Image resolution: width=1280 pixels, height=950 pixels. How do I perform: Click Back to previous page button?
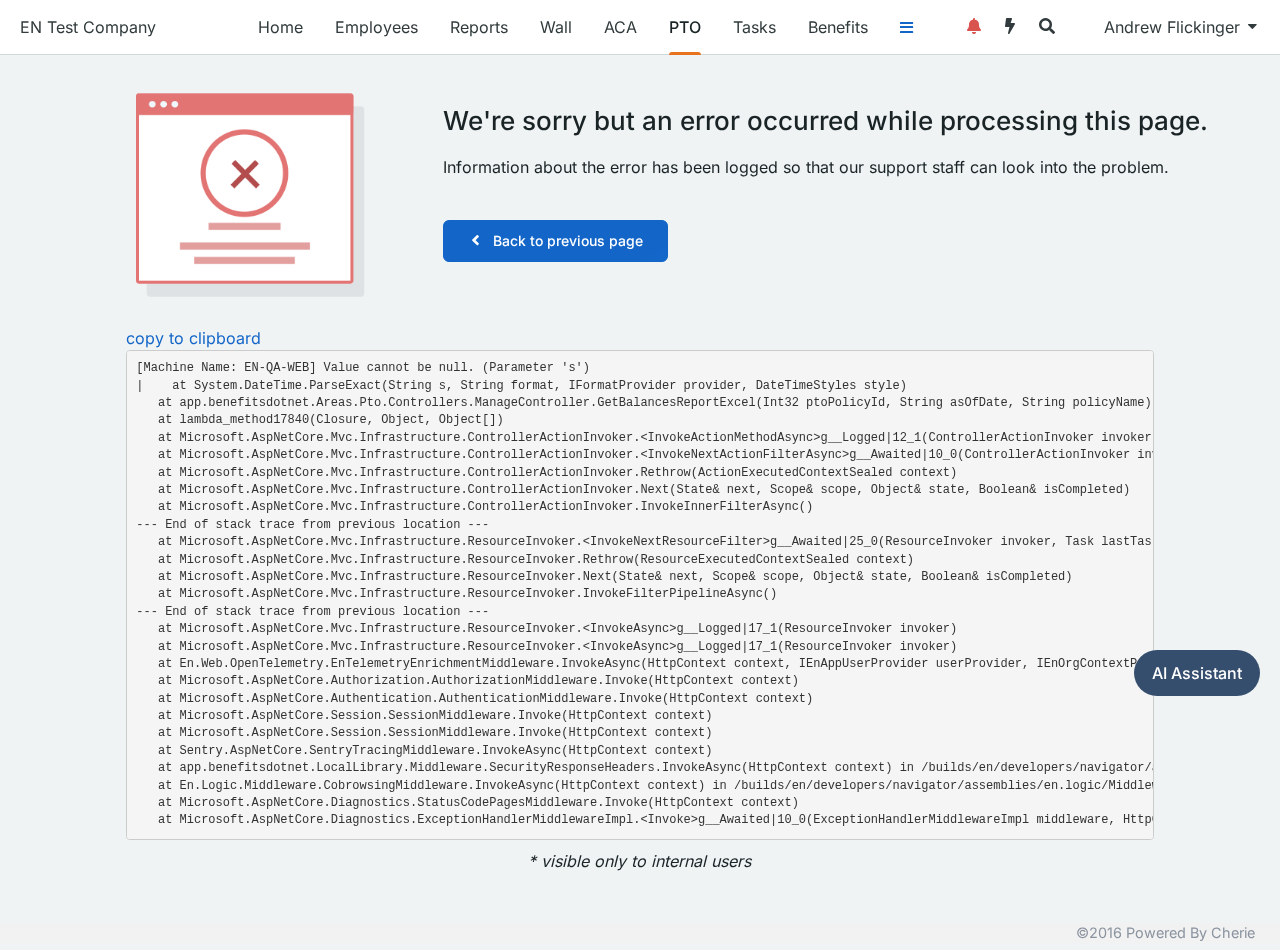[x=555, y=241]
